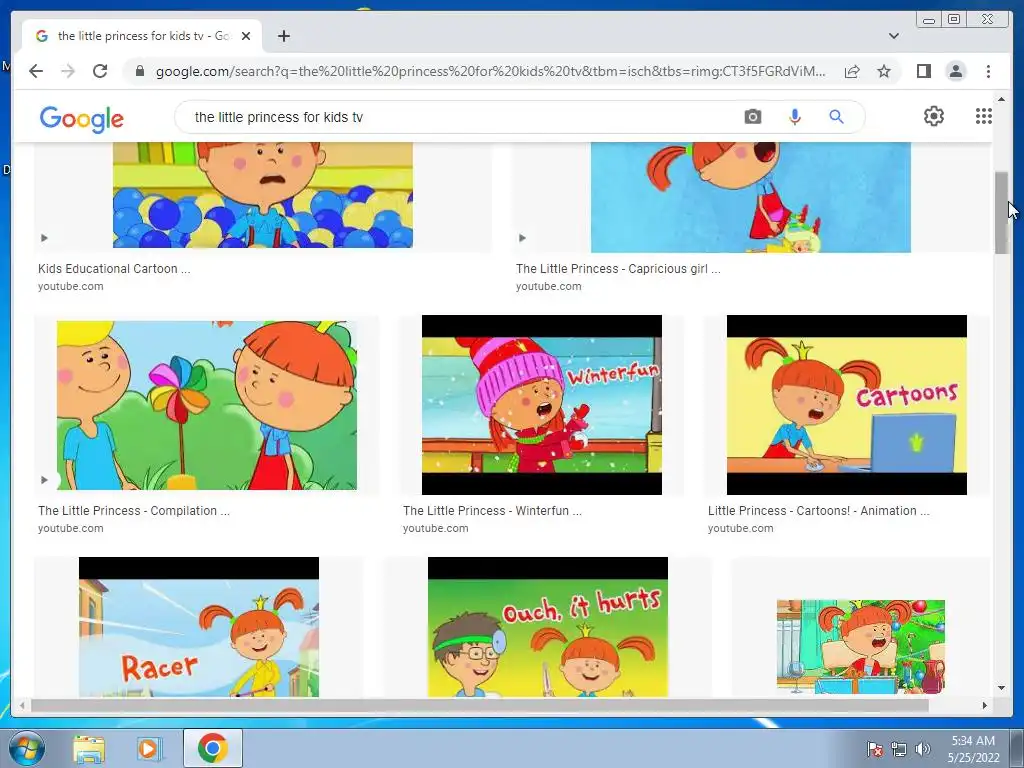Launch Windows Media Player from taskbar

click(150, 748)
